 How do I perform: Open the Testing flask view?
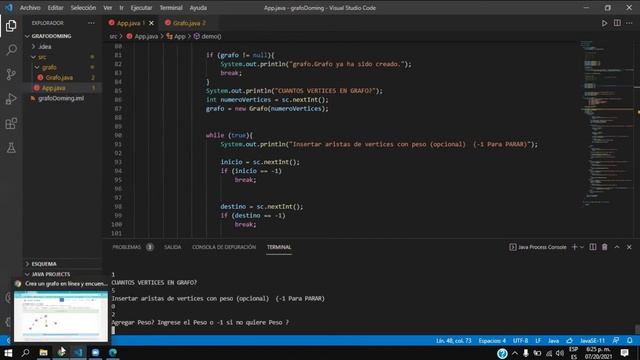[11, 148]
